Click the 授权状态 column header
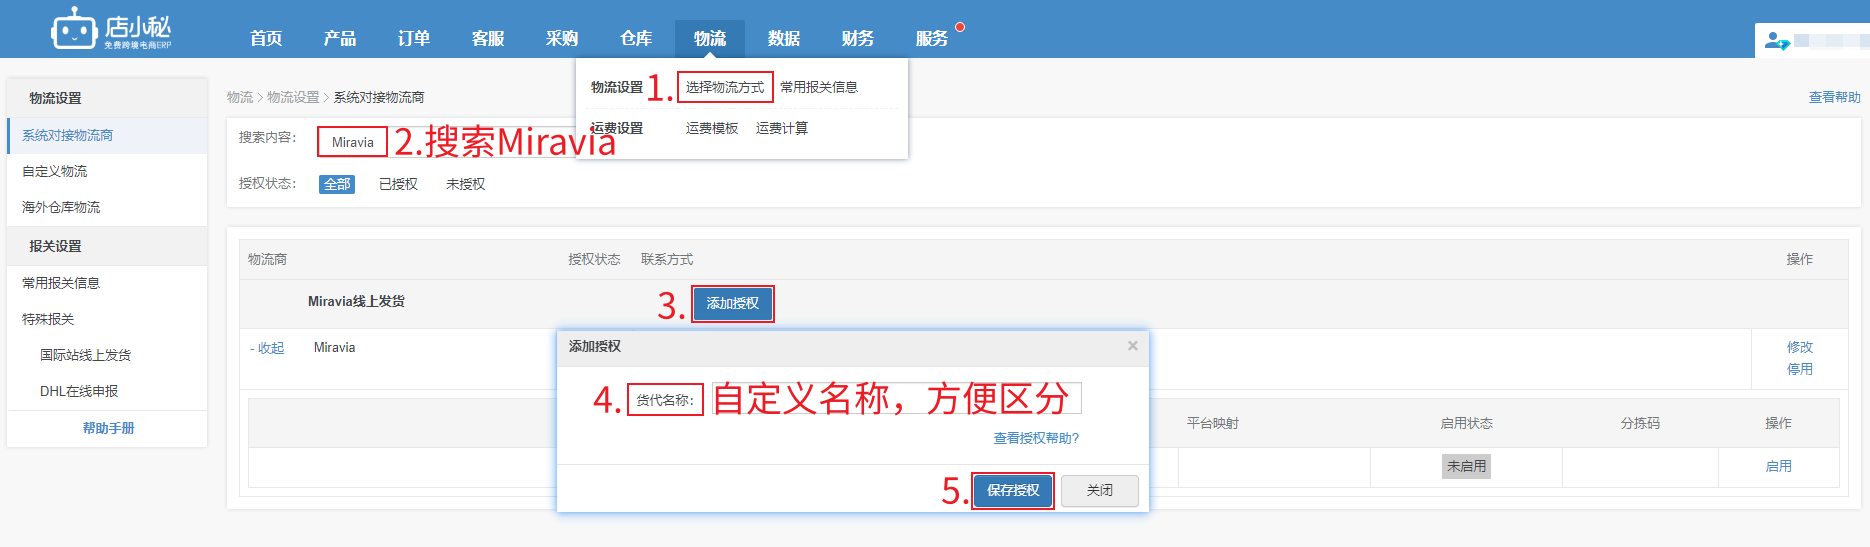This screenshot has height=547, width=1870. pyautogui.click(x=594, y=259)
